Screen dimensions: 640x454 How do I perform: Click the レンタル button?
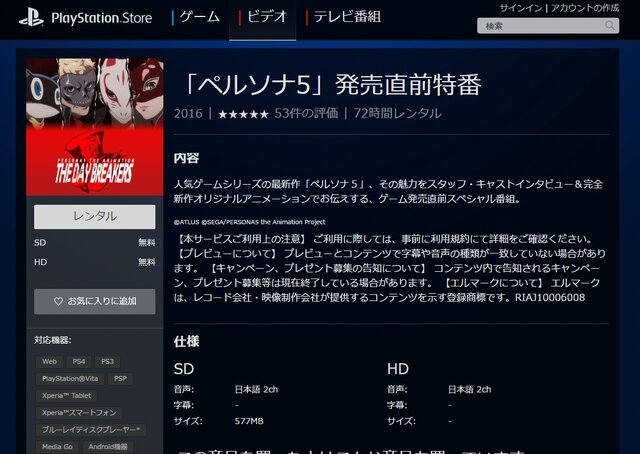[x=95, y=216]
